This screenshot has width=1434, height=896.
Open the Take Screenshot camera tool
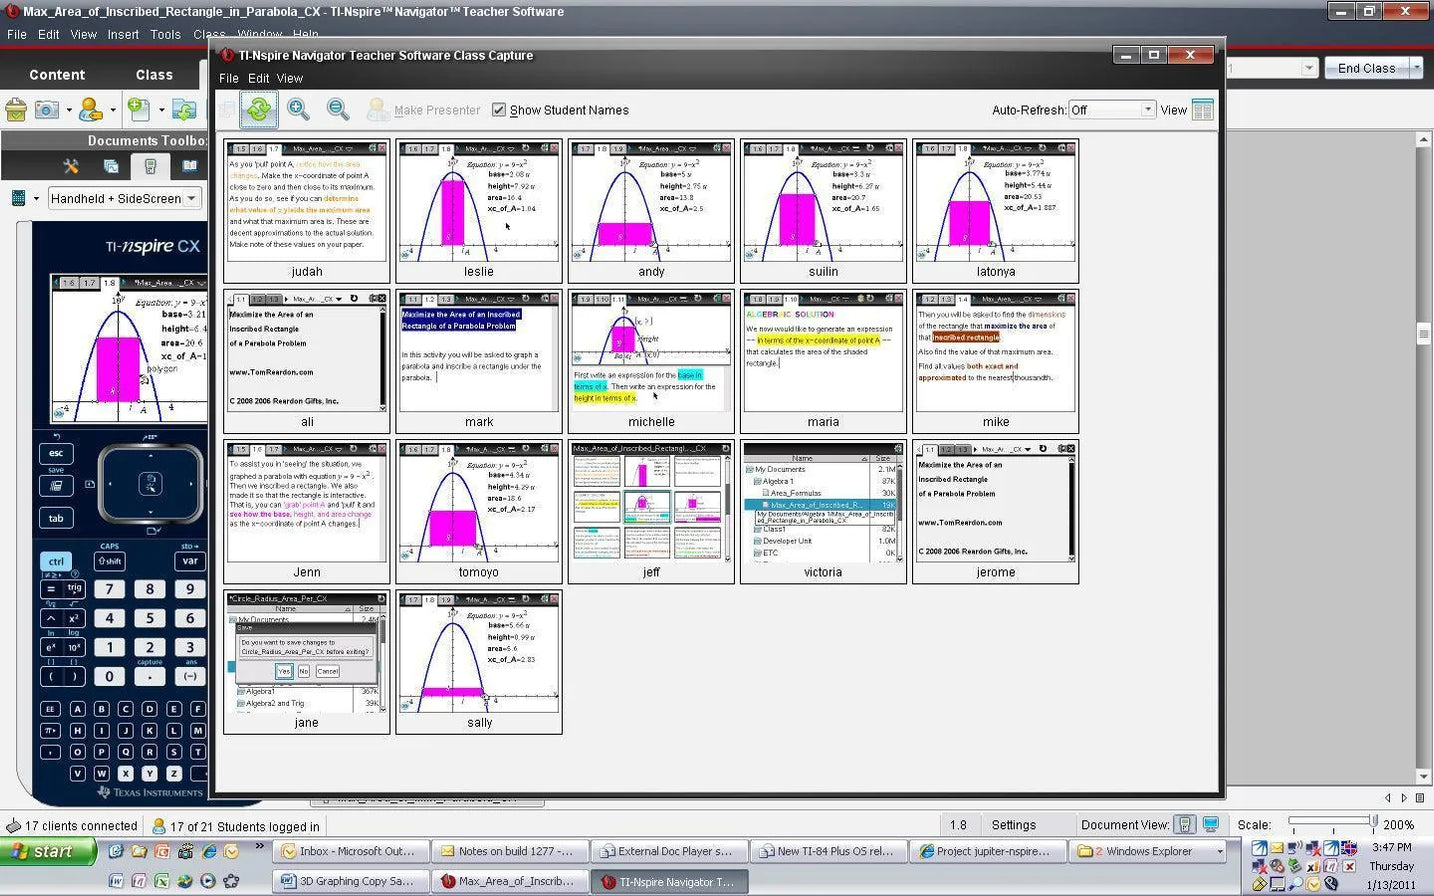pos(47,110)
